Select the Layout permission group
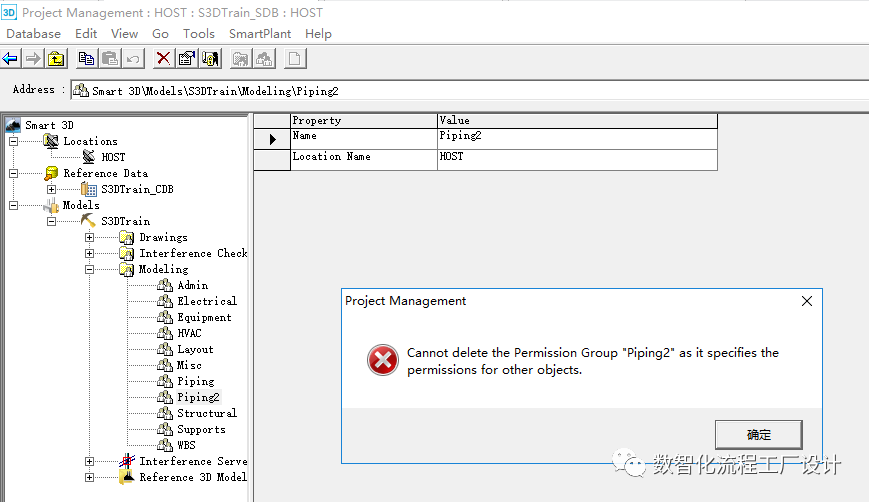The image size is (869, 502). click(x=195, y=350)
